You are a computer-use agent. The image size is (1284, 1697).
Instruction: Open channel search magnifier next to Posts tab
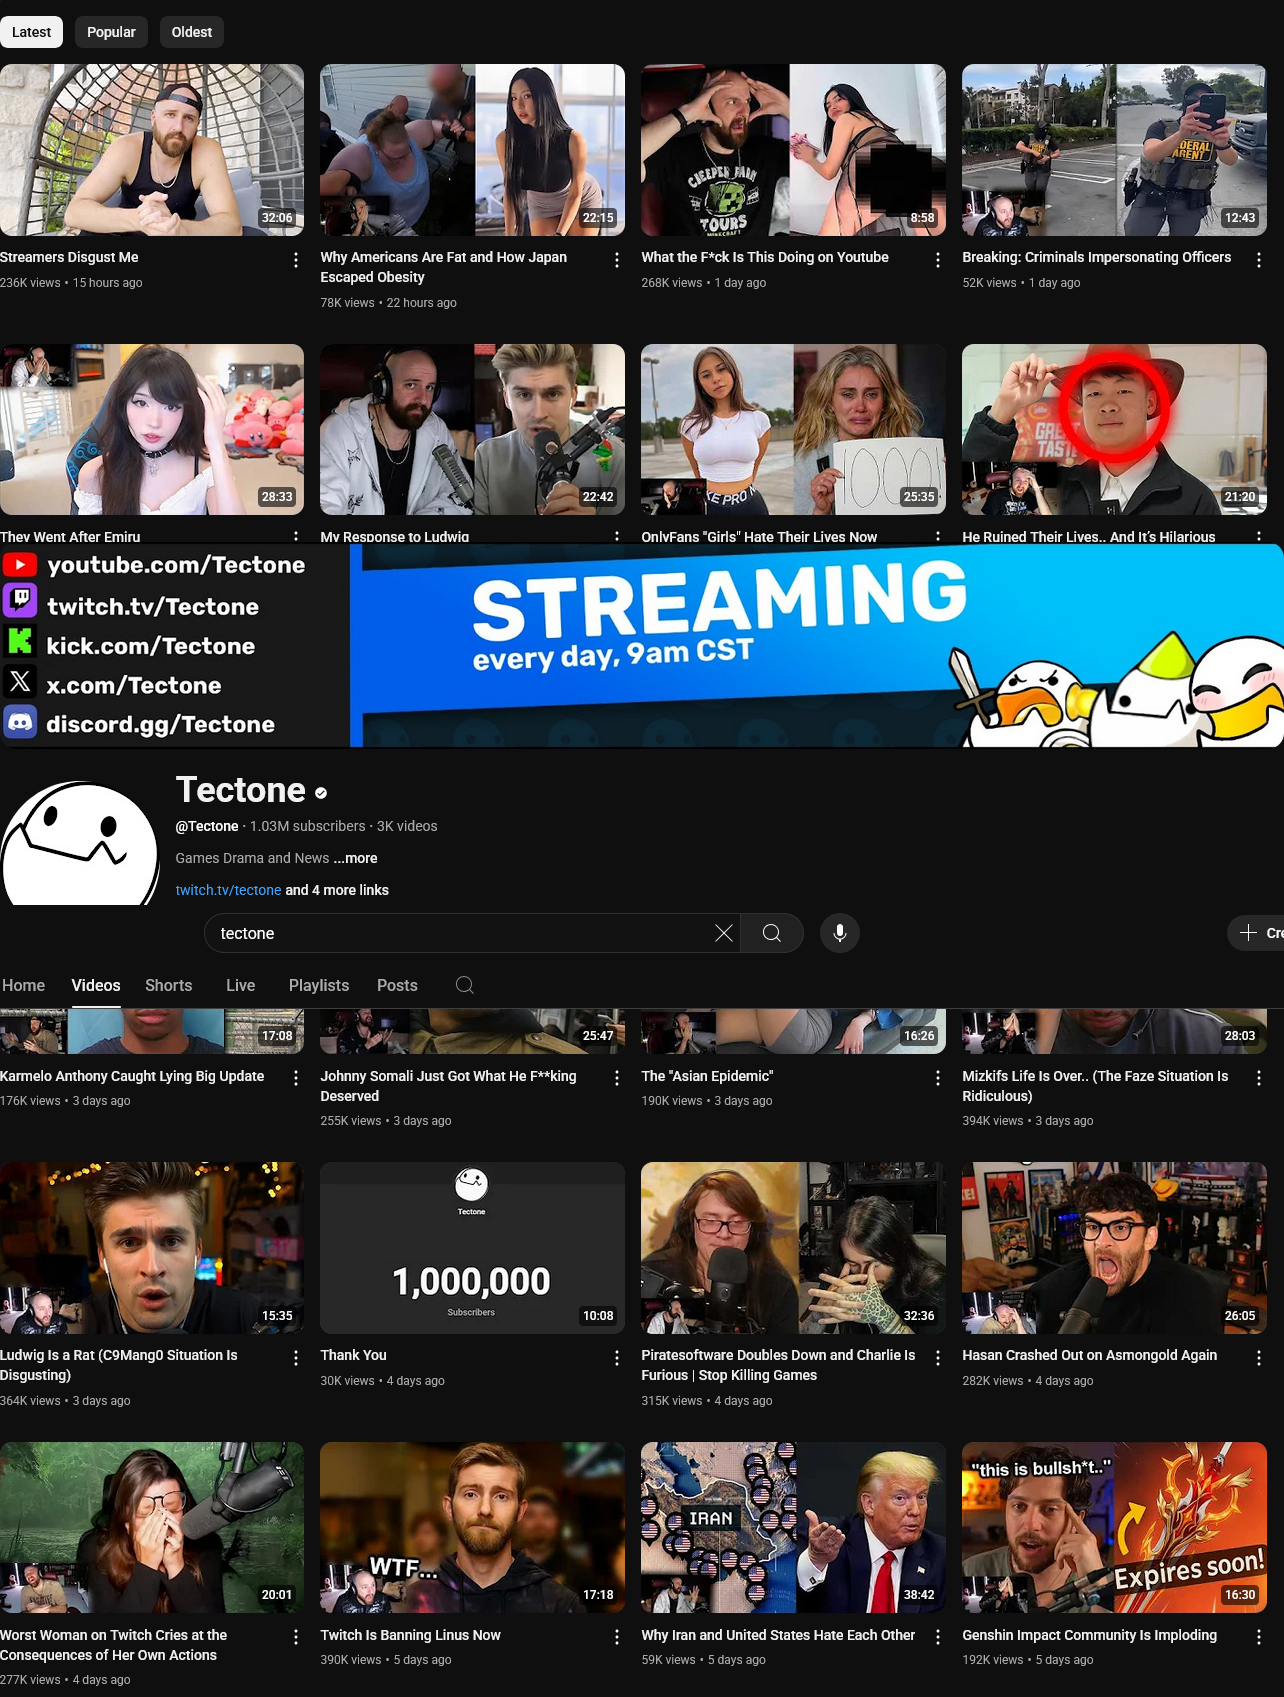[x=465, y=985]
